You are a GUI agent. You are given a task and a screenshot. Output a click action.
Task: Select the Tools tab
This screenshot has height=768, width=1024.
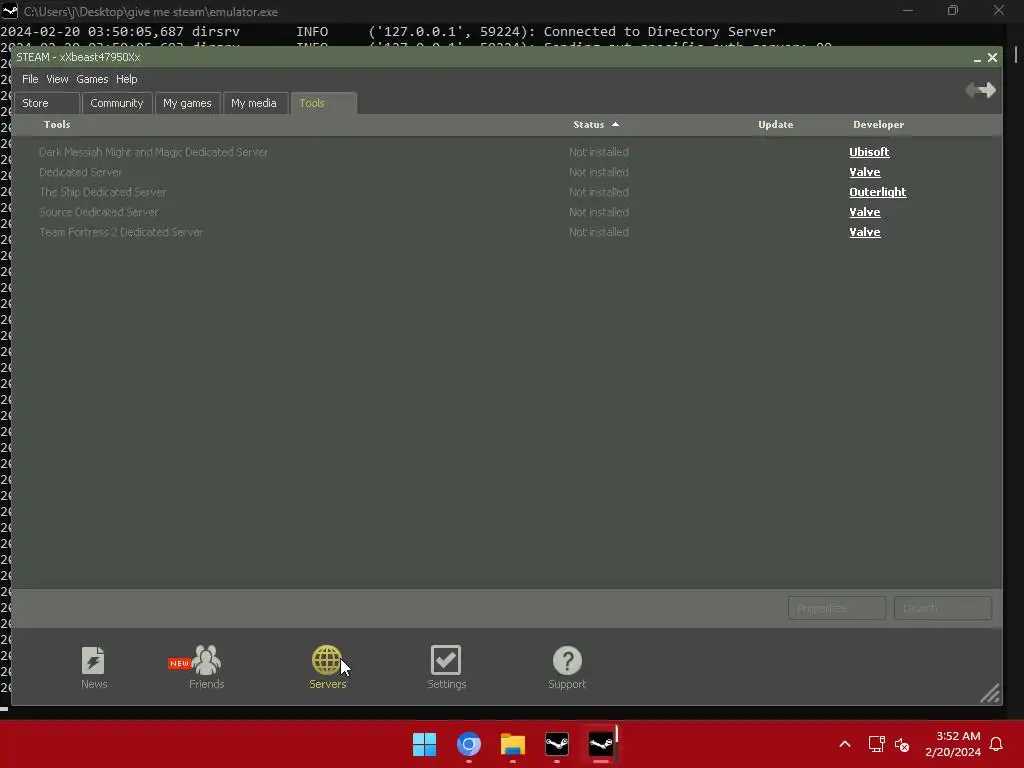[323, 103]
